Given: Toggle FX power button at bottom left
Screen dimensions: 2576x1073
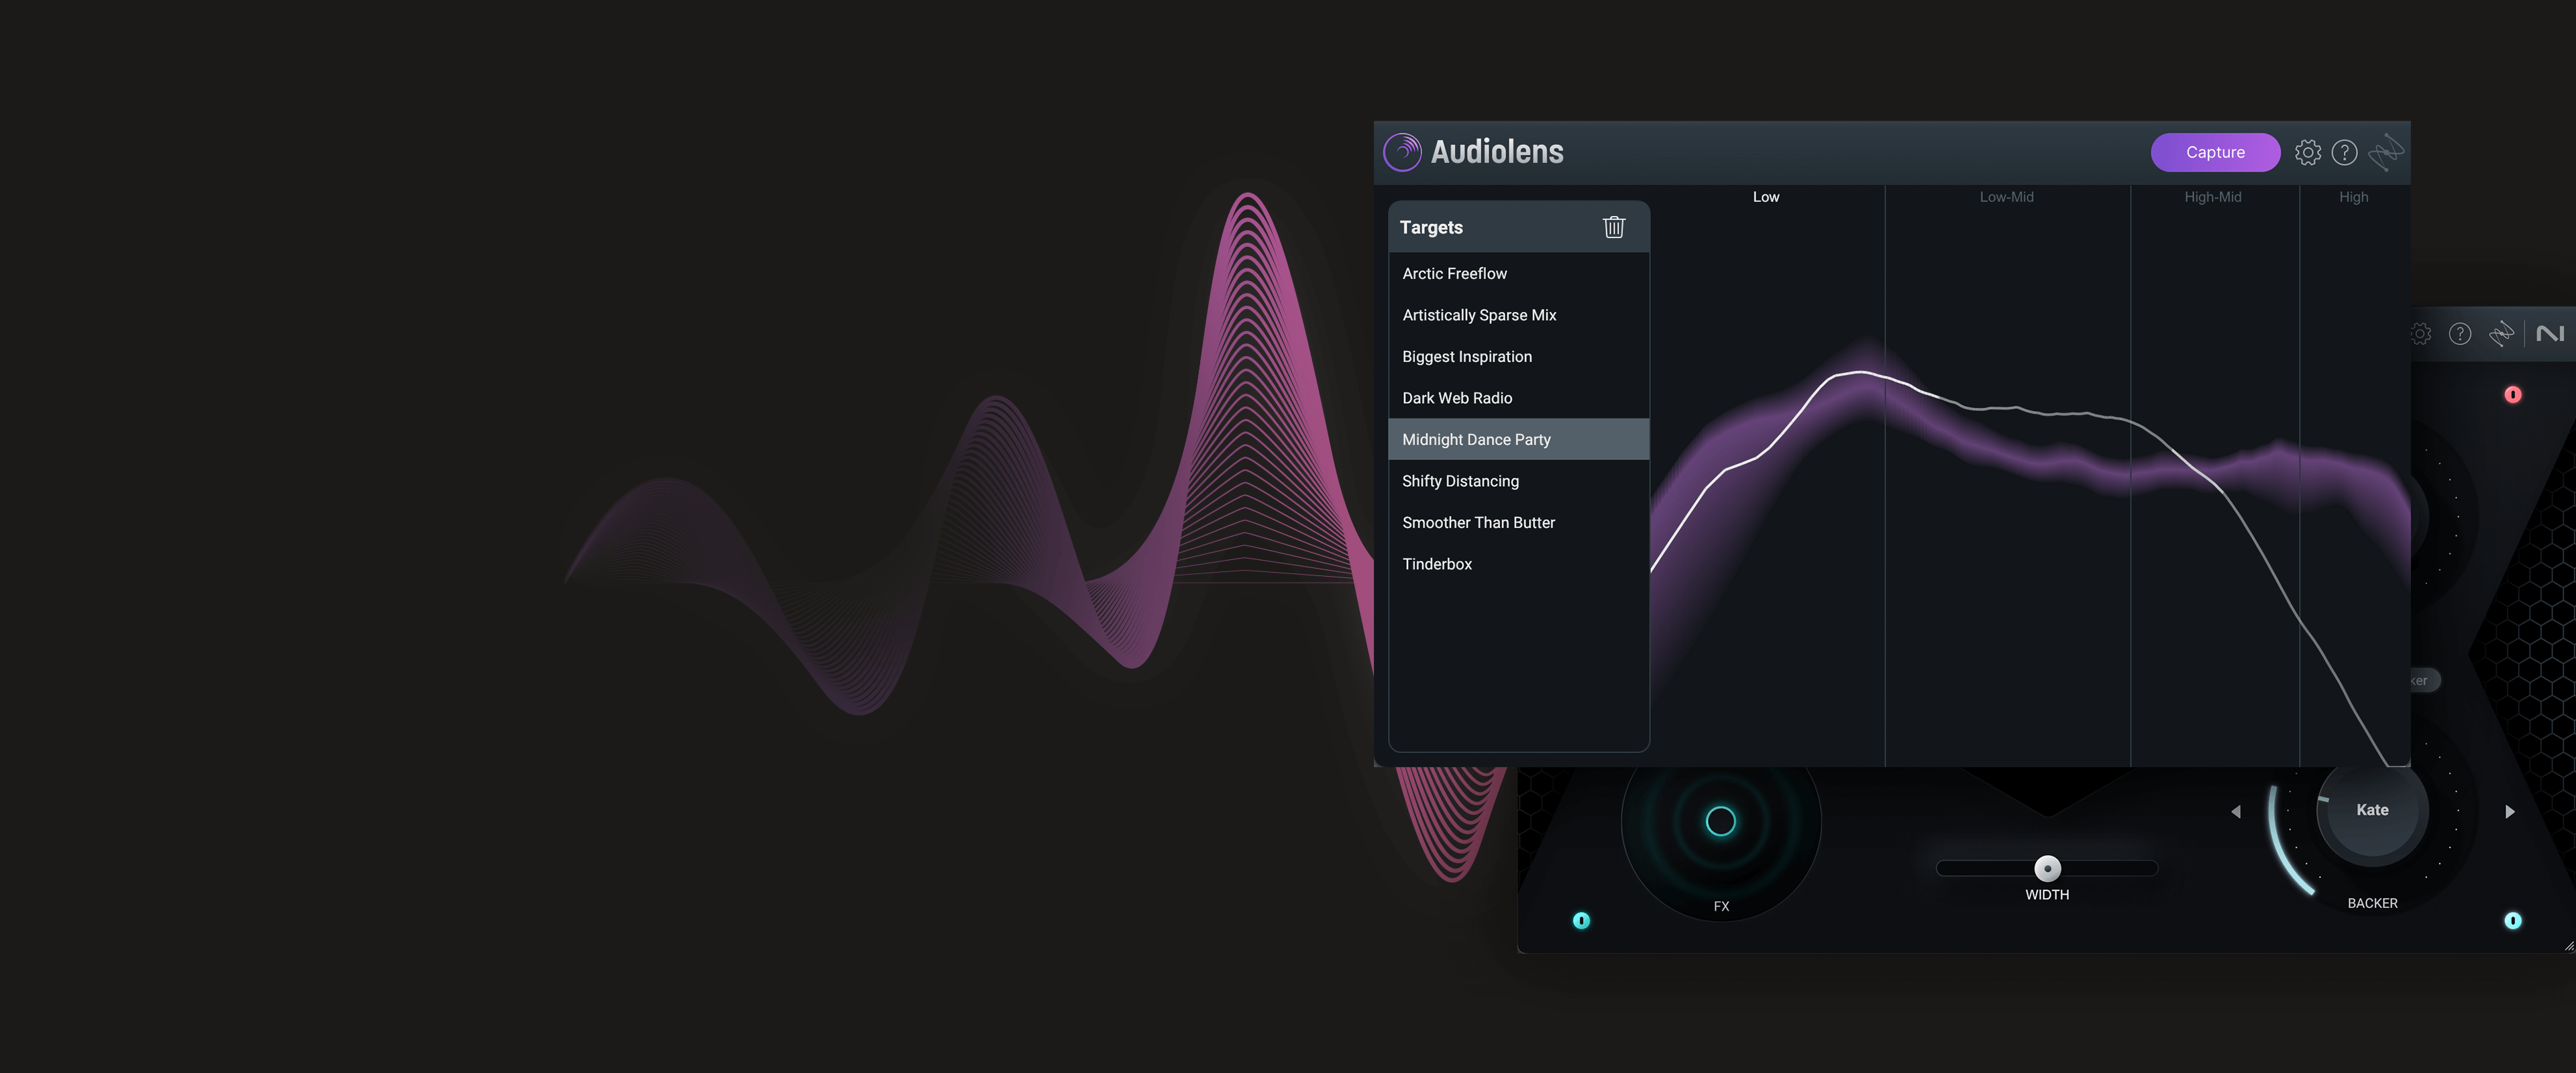Looking at the screenshot, I should pos(1581,920).
